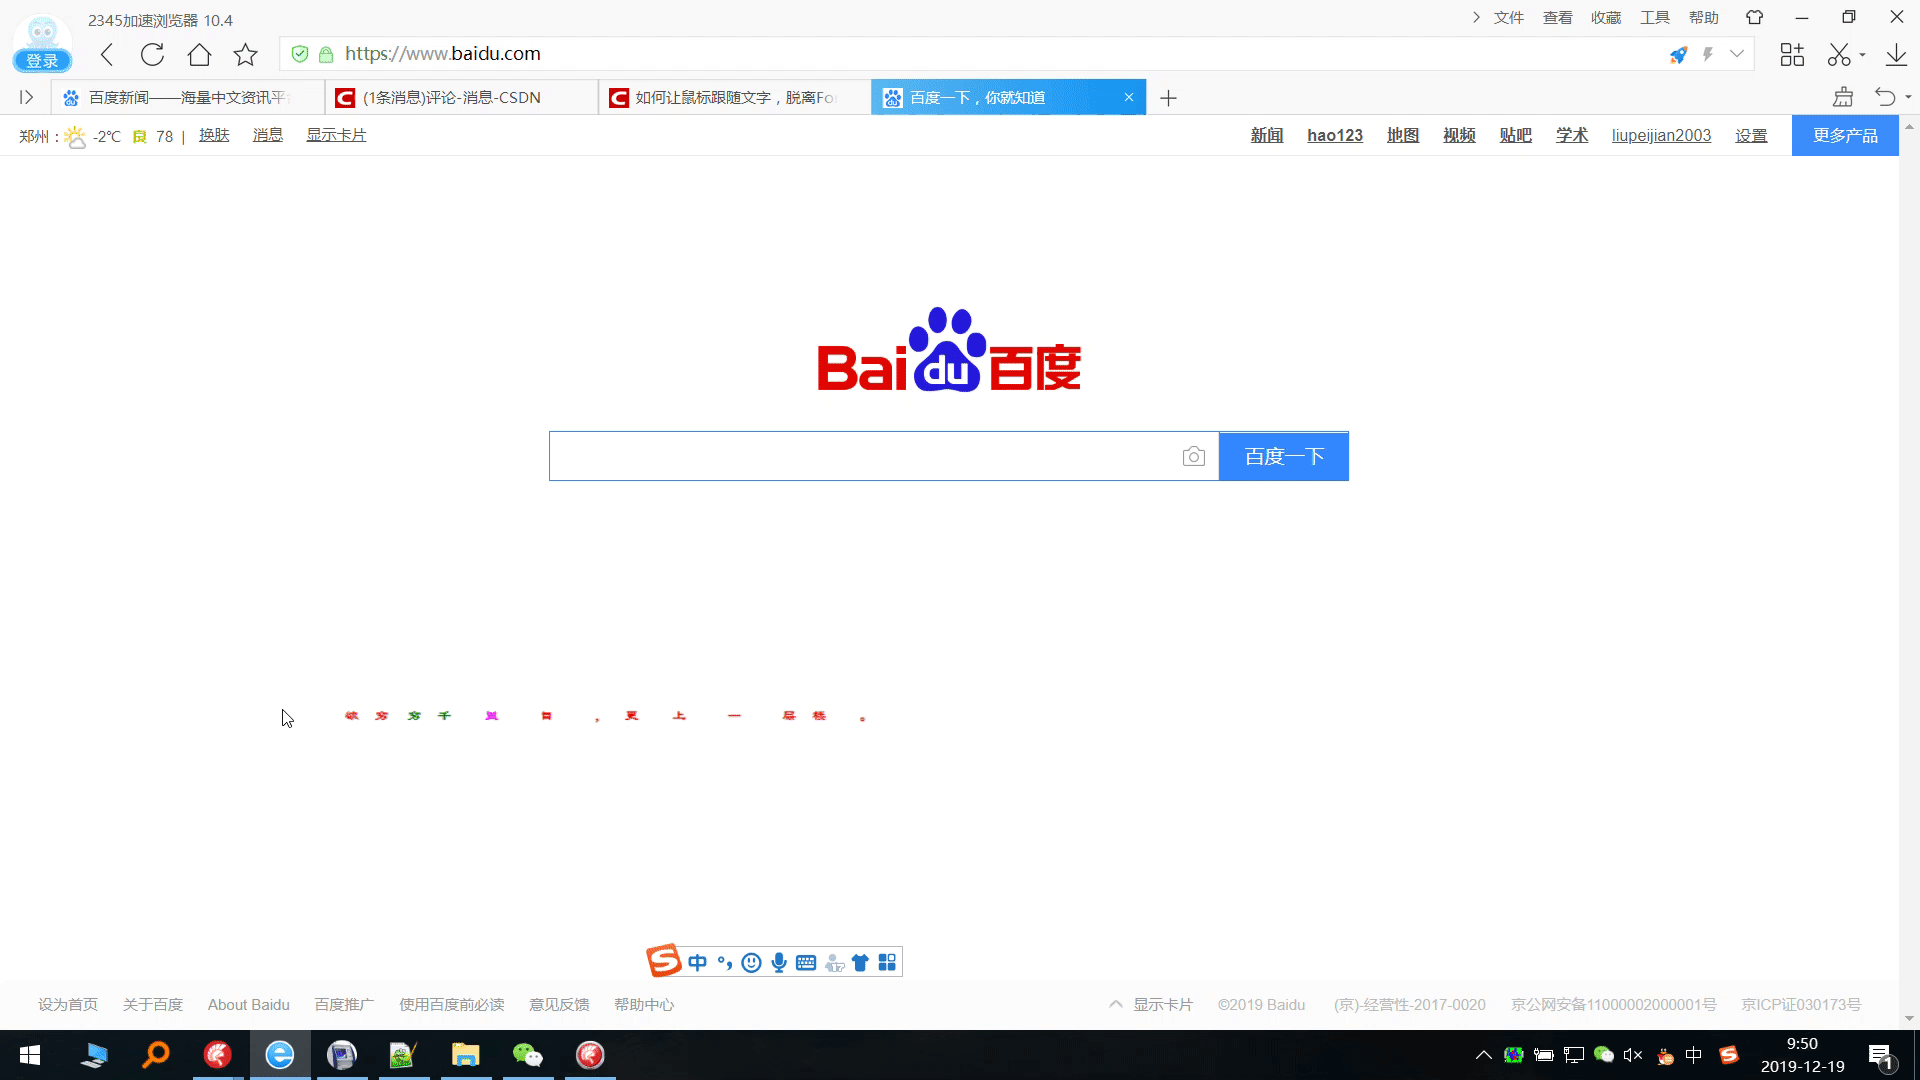Toggle Sogou punctuation mode icon
1920x1080 pixels.
tap(725, 962)
